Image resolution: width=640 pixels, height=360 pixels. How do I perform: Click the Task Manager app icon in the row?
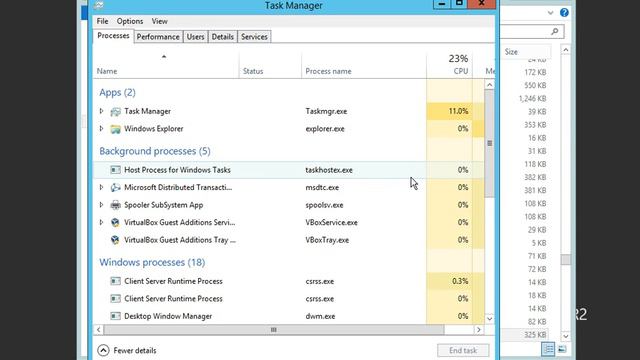(x=116, y=111)
